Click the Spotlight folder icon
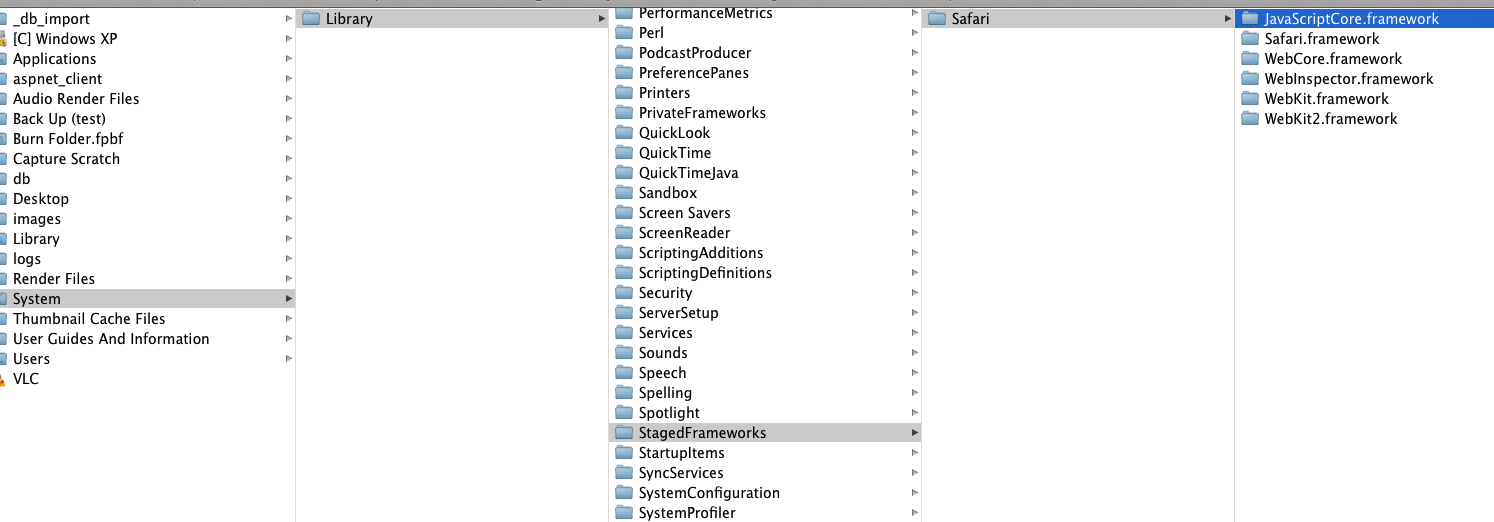1494x522 pixels. pyautogui.click(x=624, y=413)
